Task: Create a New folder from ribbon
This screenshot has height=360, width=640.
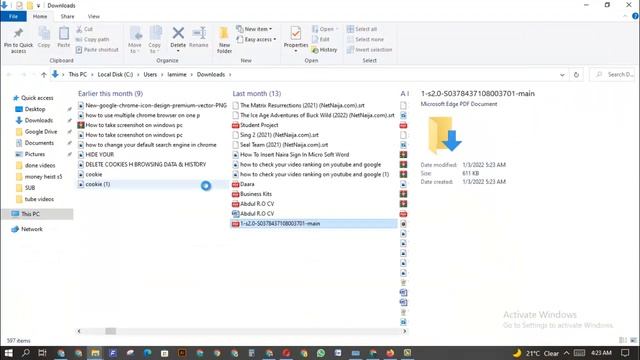Action: tap(224, 40)
